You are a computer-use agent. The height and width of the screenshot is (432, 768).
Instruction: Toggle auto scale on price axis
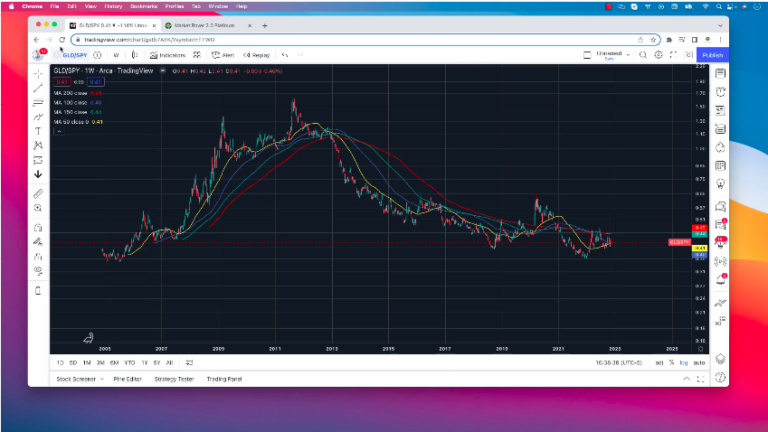(697, 362)
